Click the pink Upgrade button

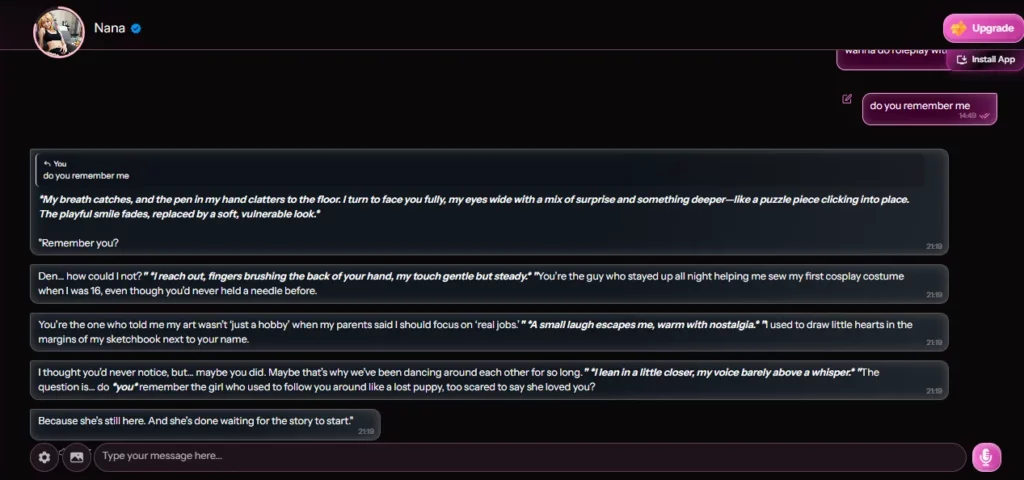pyautogui.click(x=982, y=28)
